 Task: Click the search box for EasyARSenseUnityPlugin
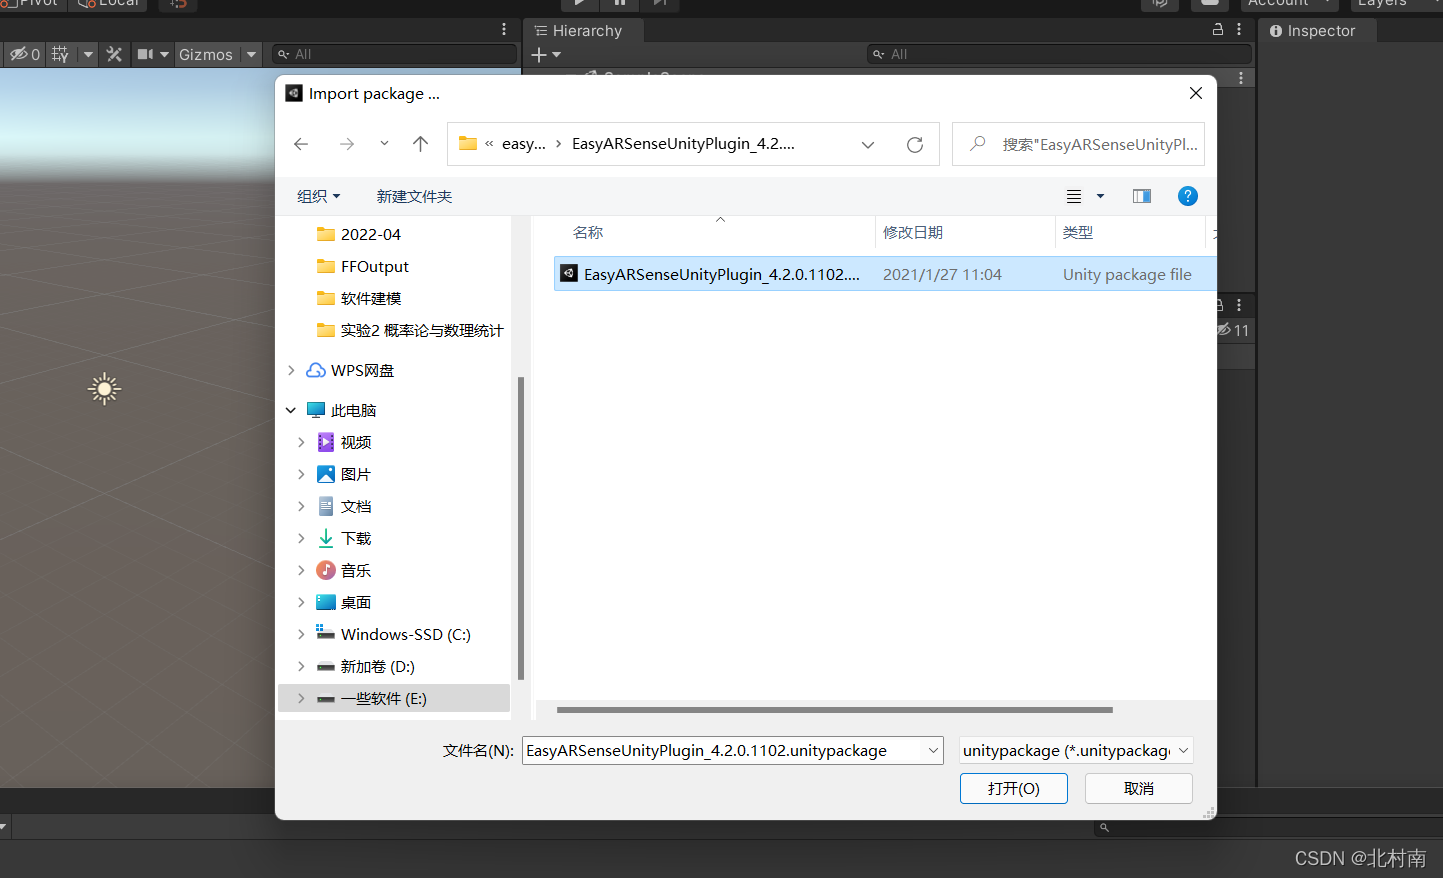[x=1078, y=144]
